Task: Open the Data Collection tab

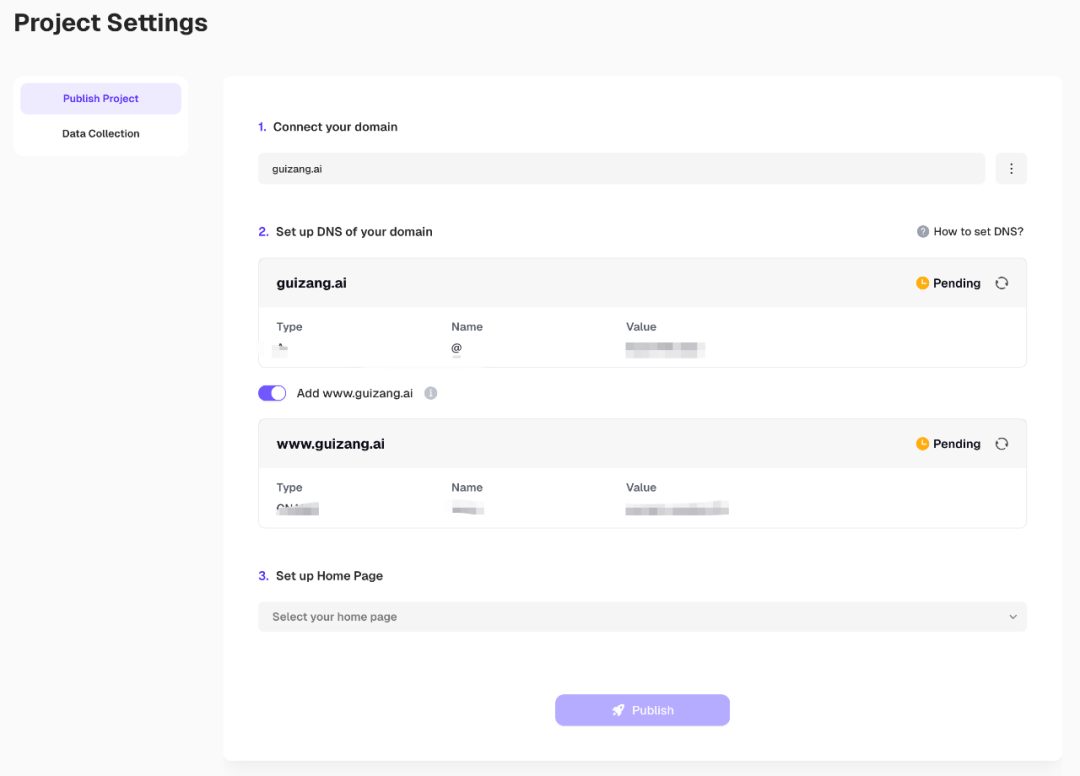Action: [x=101, y=134]
